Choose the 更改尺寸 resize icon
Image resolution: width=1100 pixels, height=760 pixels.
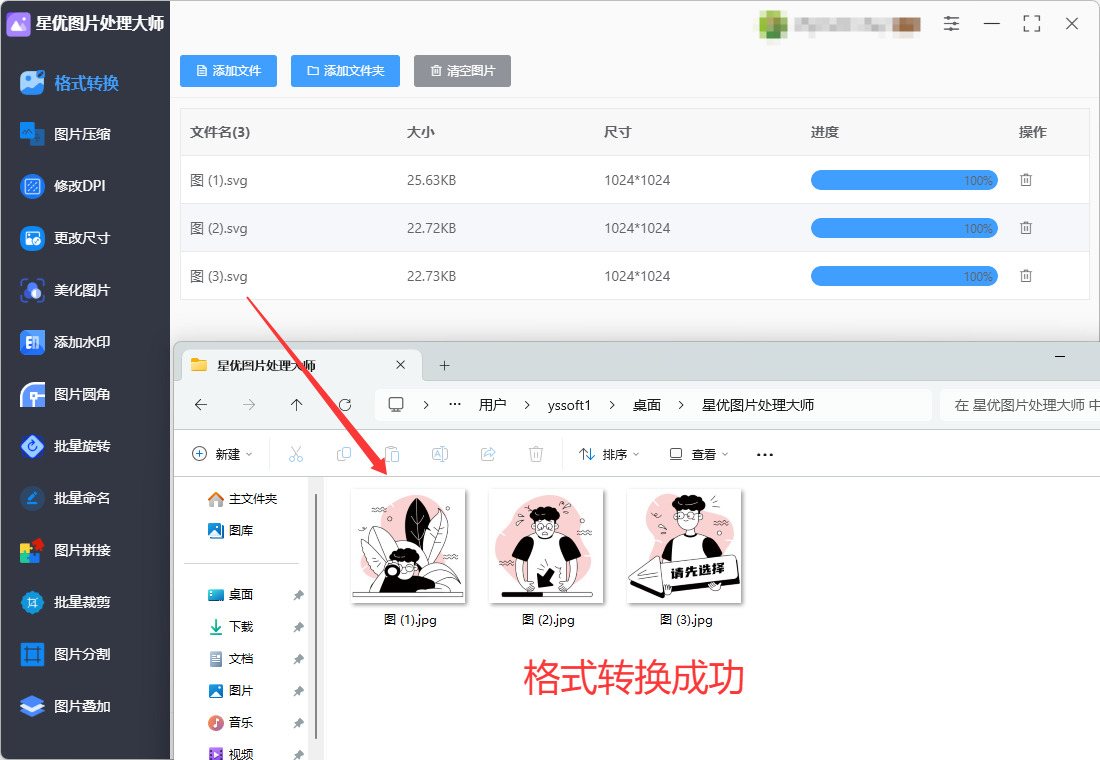click(32, 238)
